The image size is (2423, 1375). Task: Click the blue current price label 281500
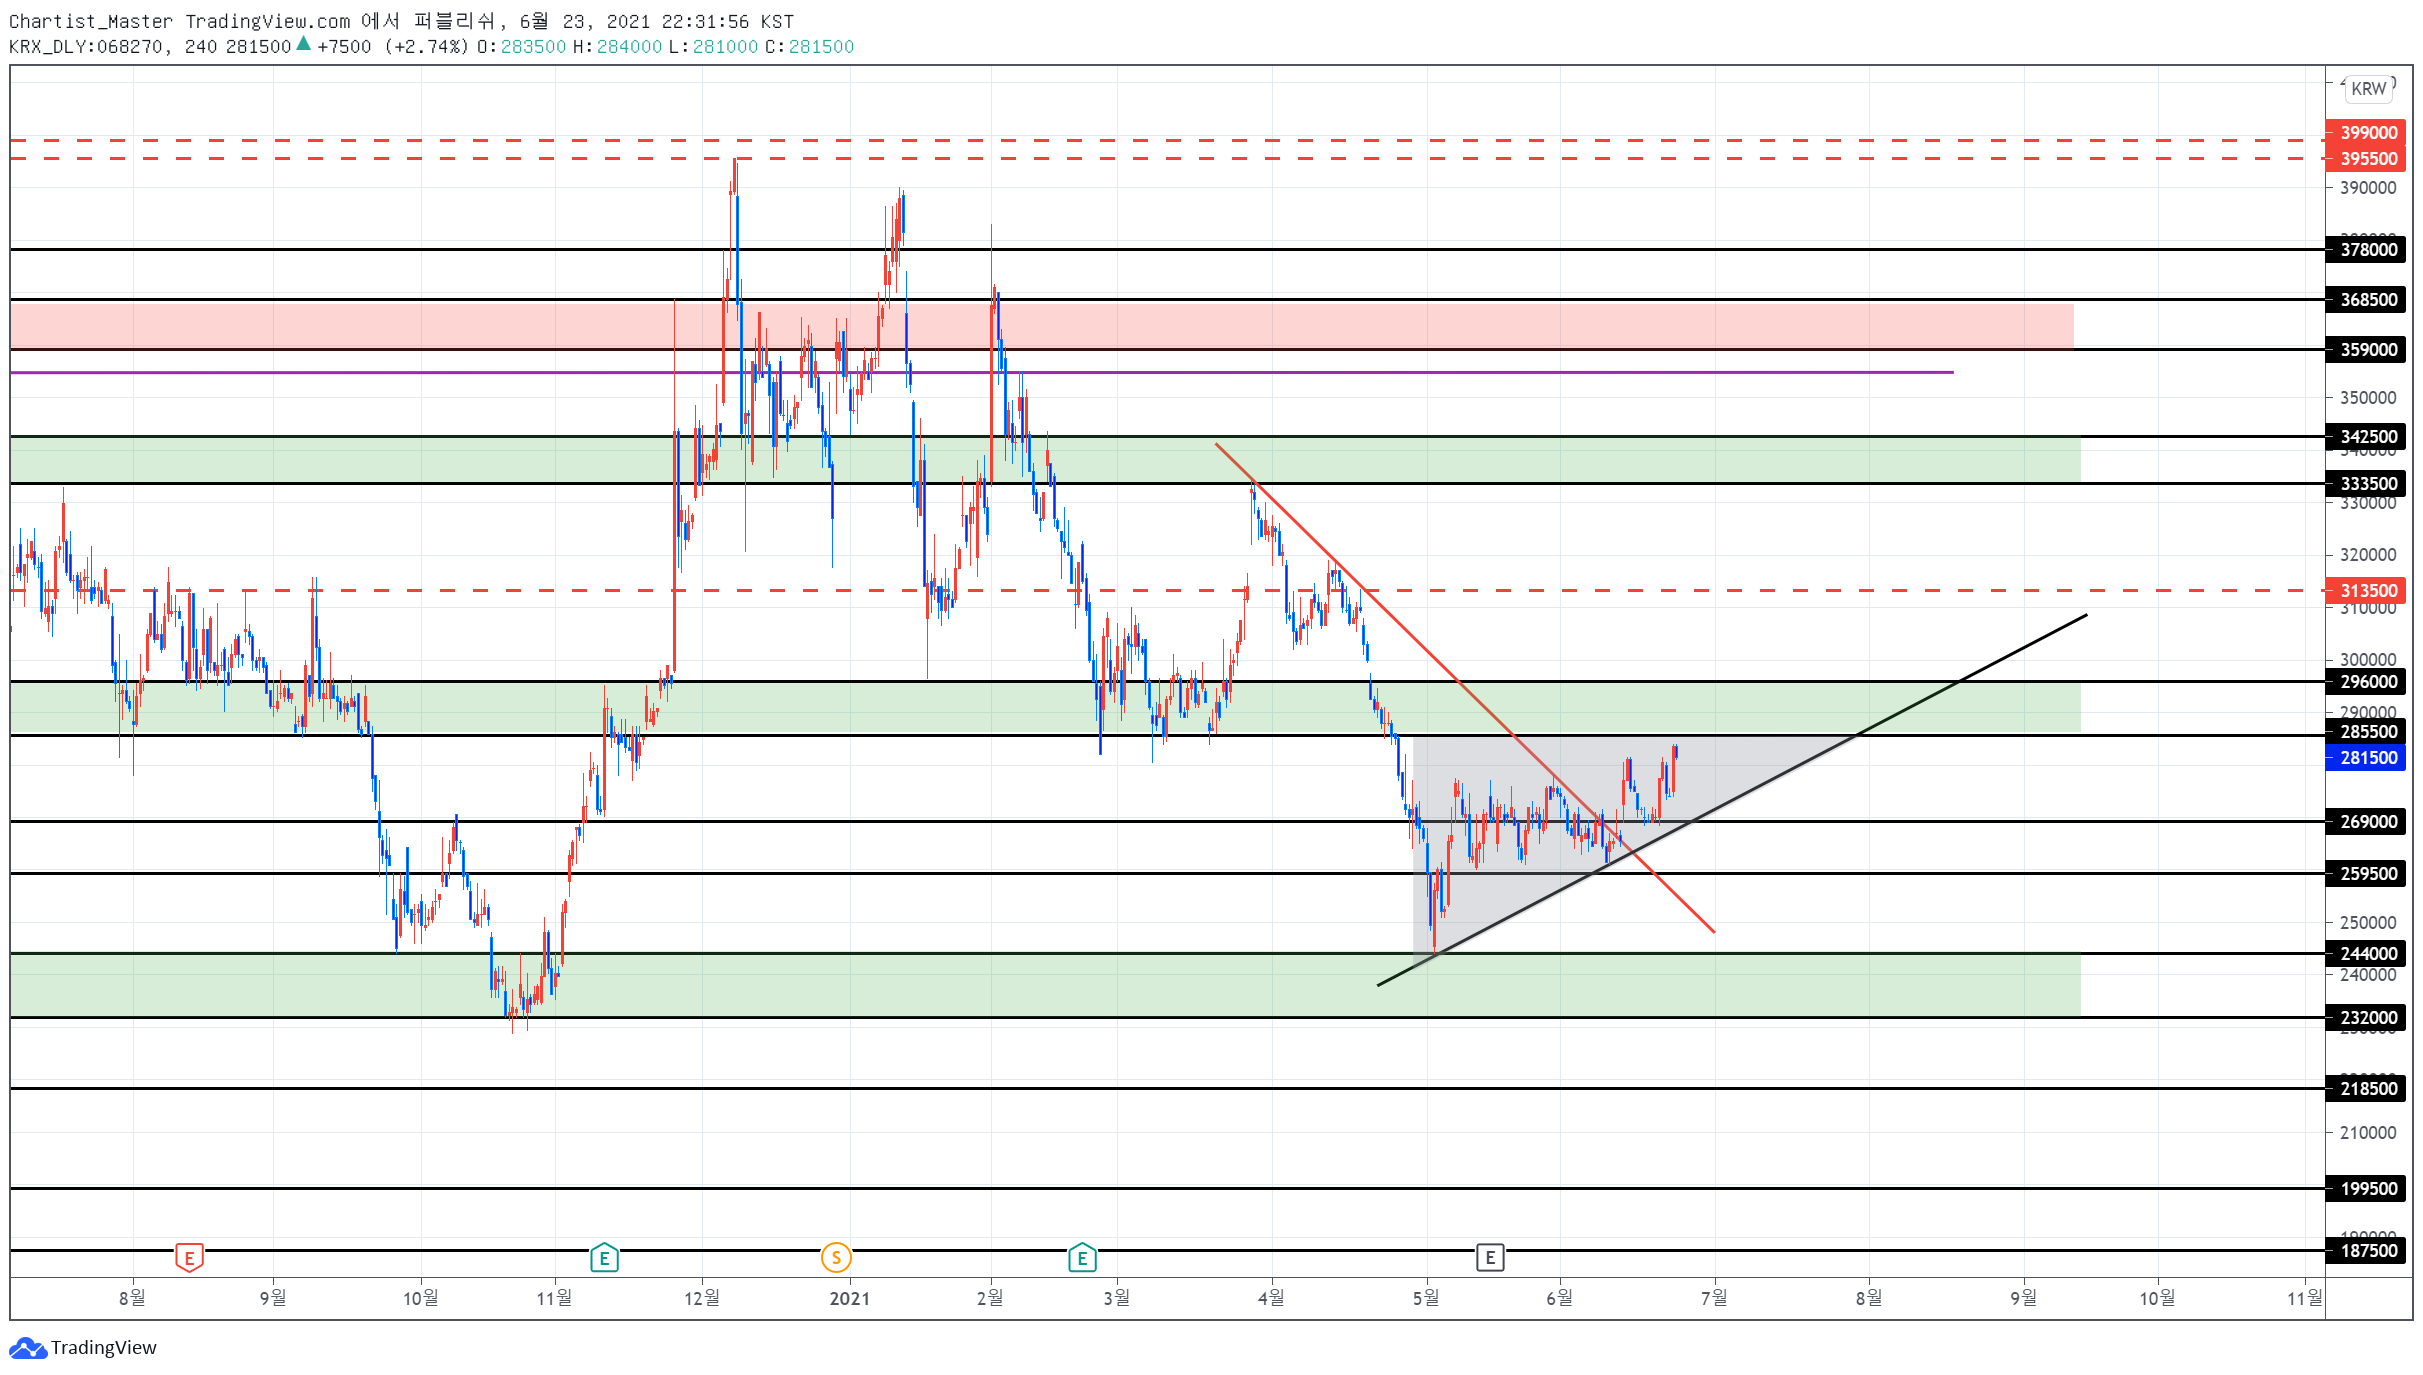click(2368, 757)
